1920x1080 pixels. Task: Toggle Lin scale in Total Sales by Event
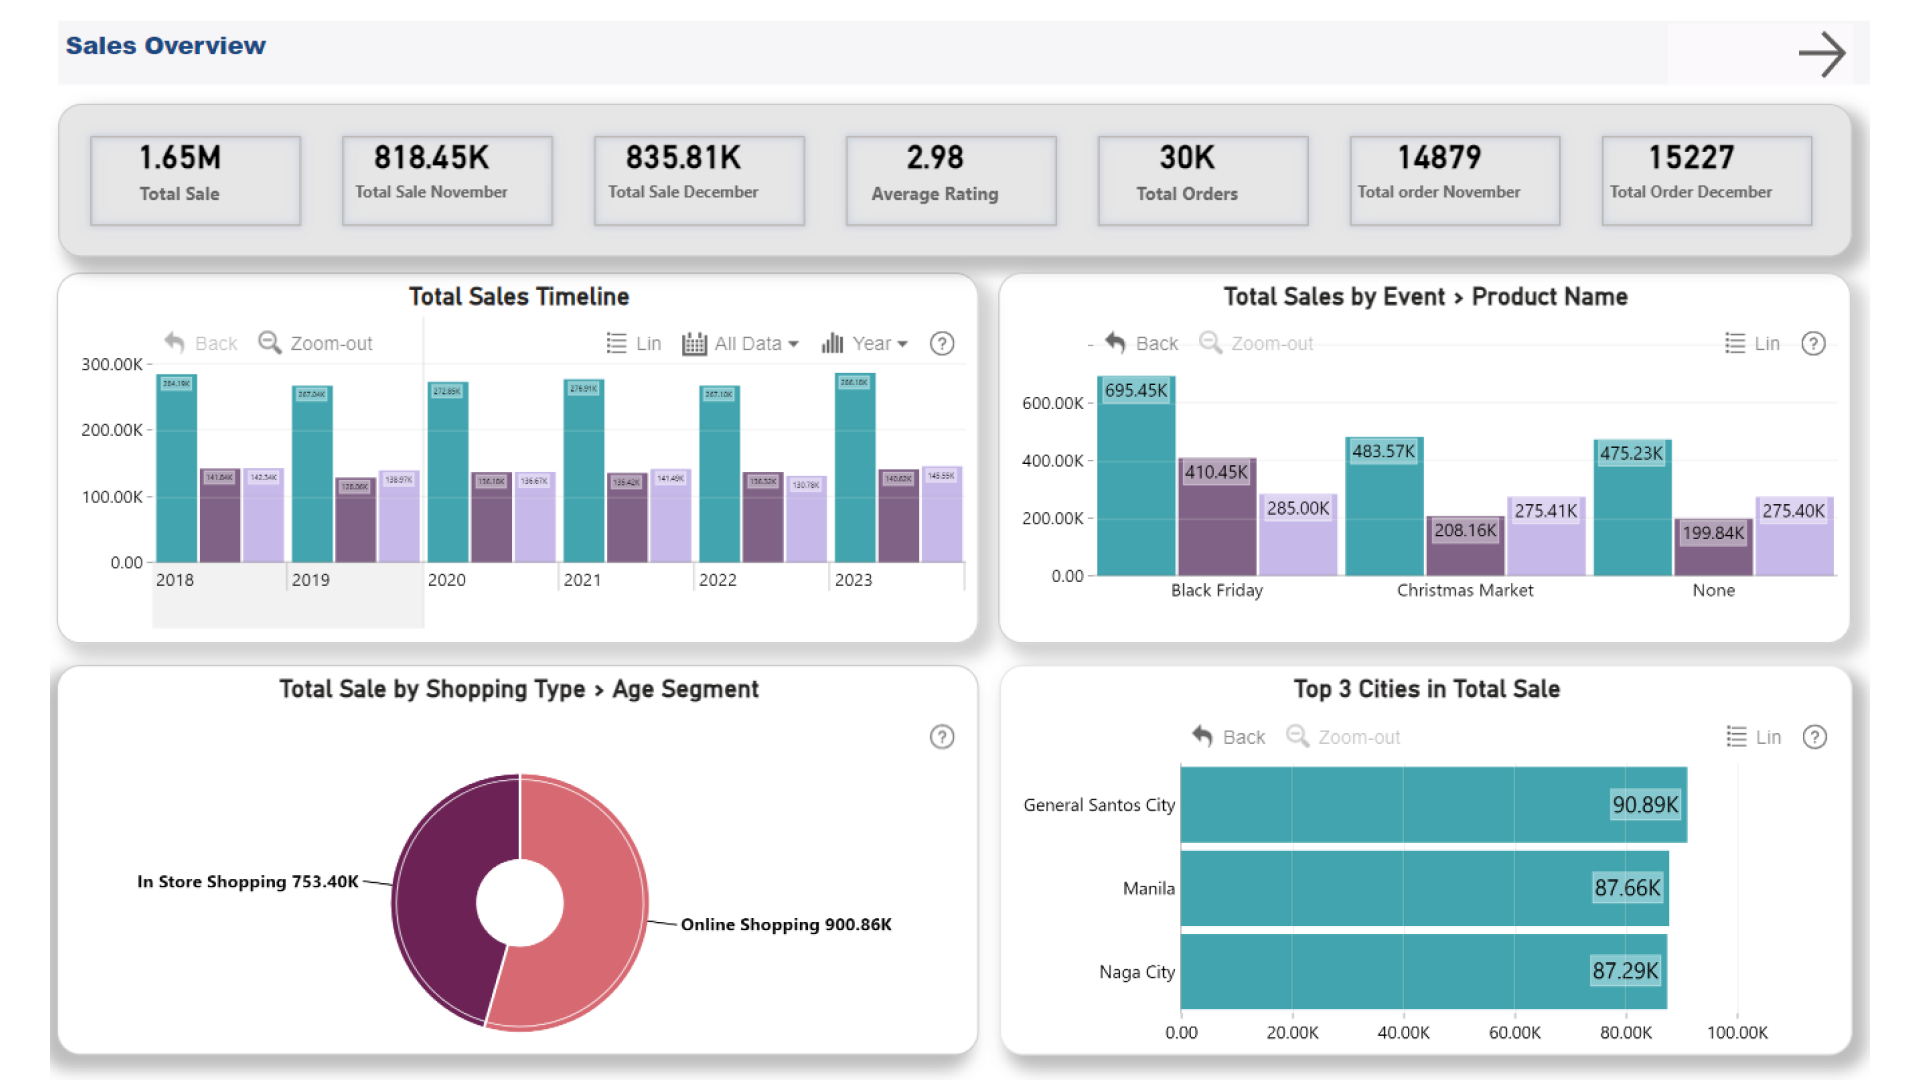[1752, 343]
